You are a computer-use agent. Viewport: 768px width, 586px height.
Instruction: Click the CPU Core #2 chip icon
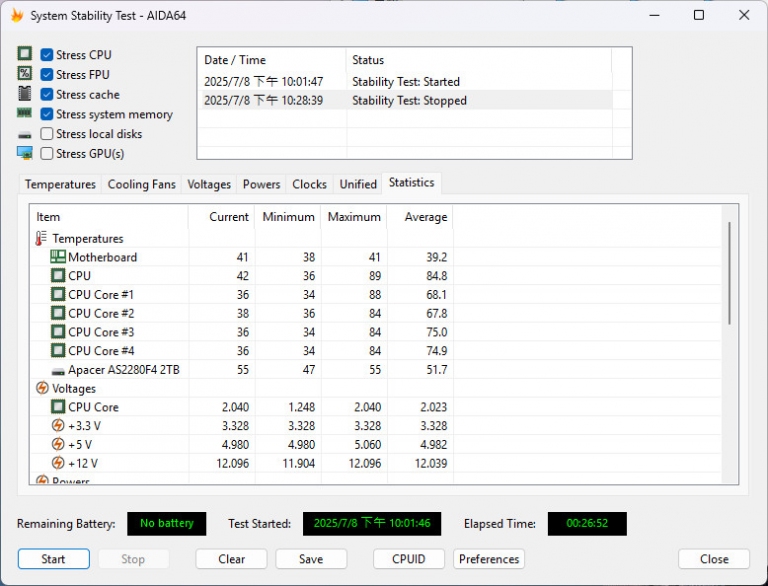pyautogui.click(x=58, y=313)
